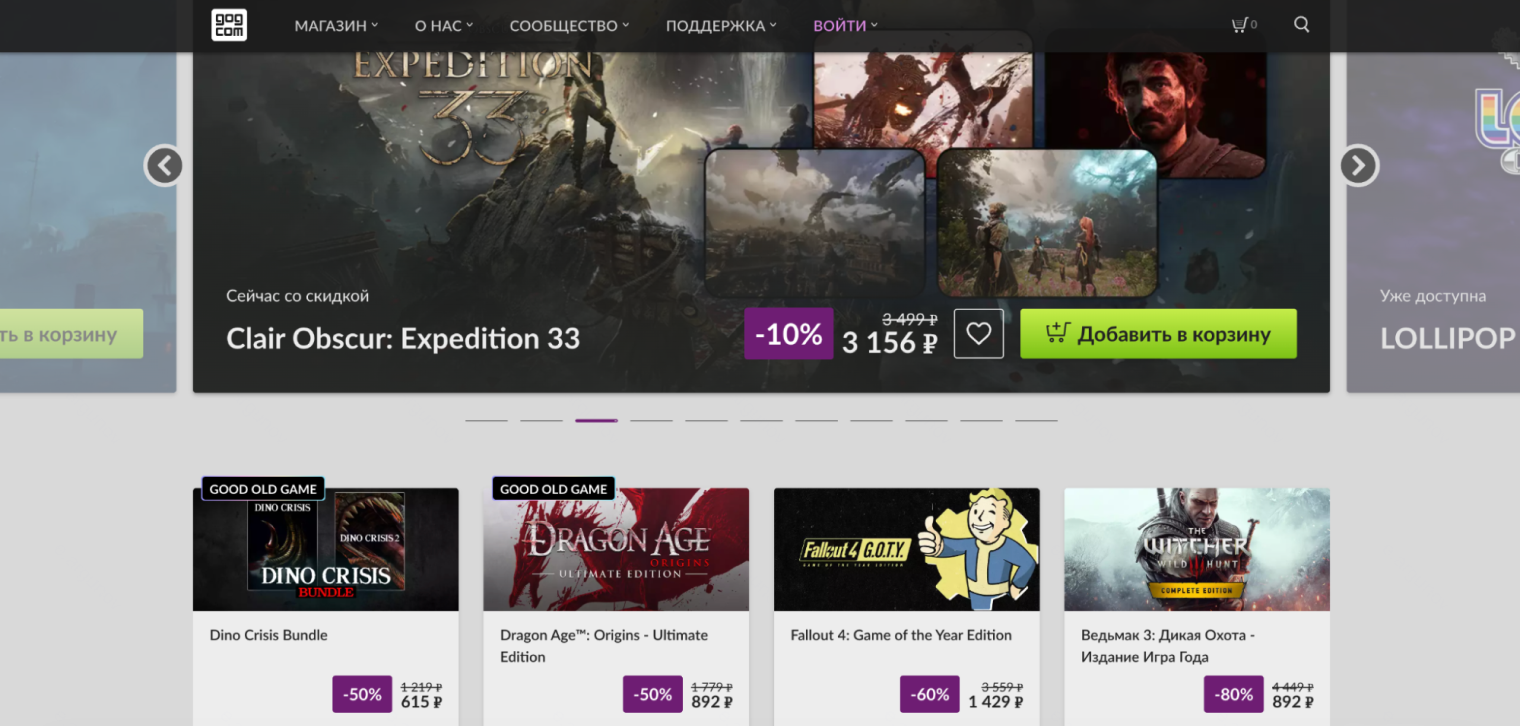Open the О НАС menu item
This screenshot has width=1520, height=726.
click(438, 25)
